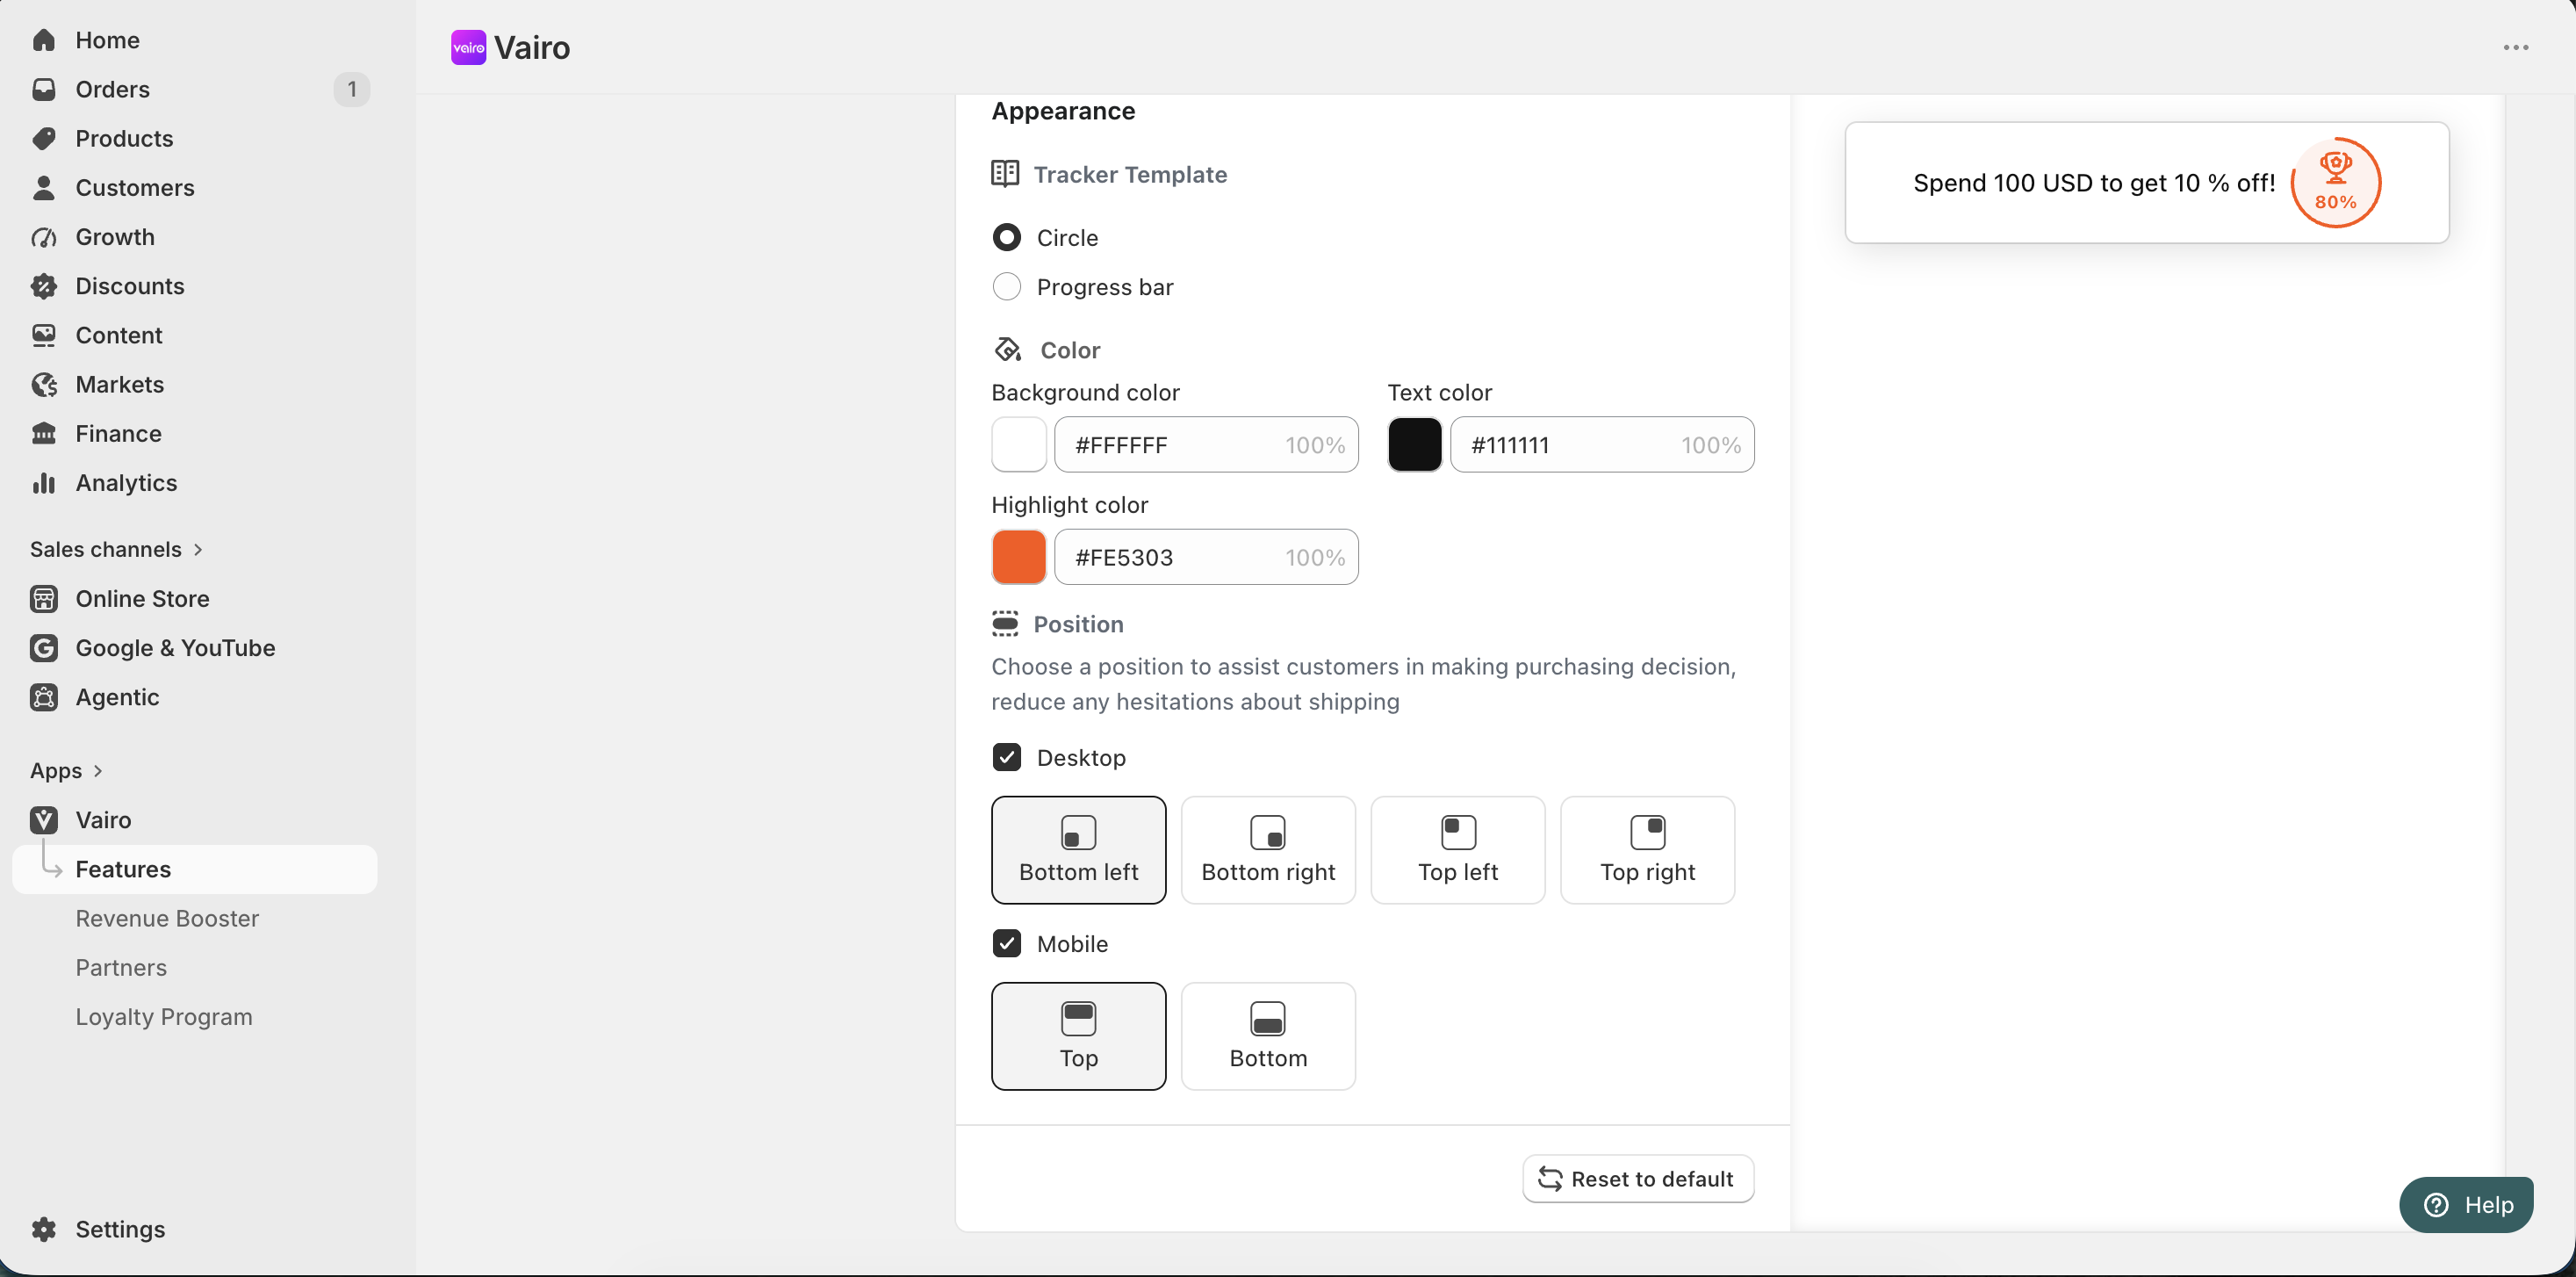Open the three-dot more actions menu

tap(2515, 47)
